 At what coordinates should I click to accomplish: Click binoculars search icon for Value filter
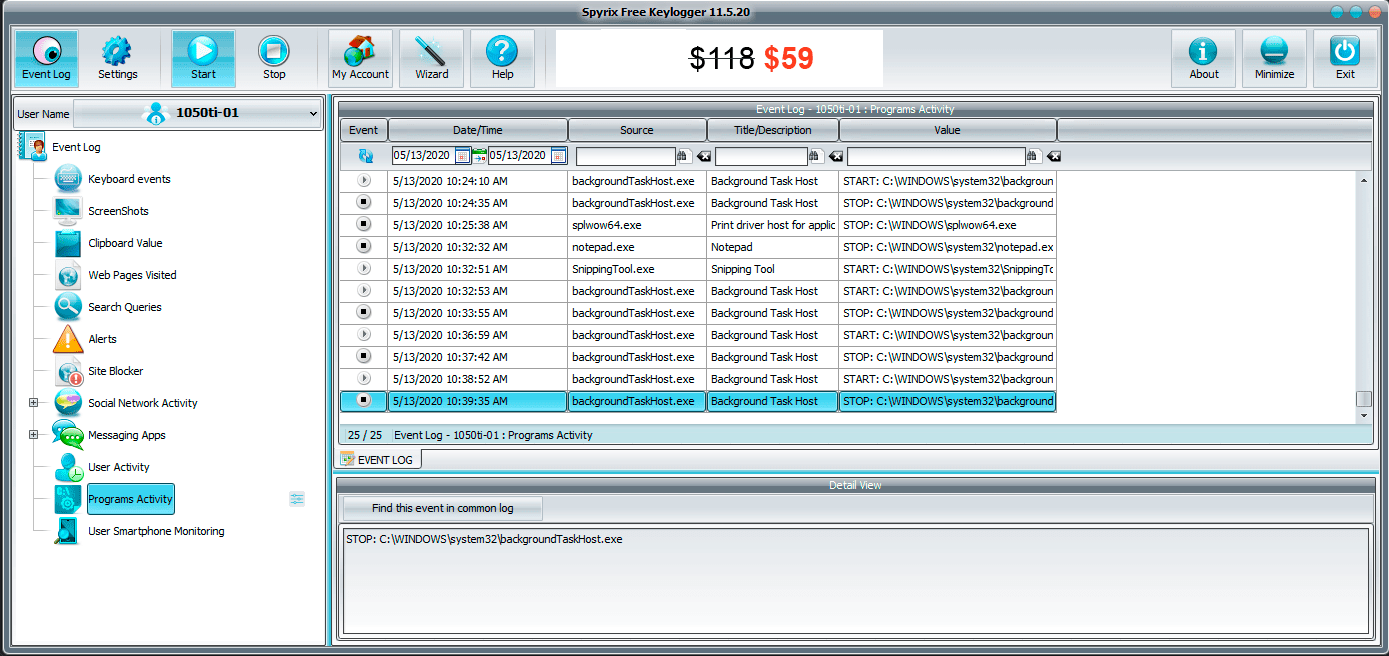pyautogui.click(x=1034, y=156)
